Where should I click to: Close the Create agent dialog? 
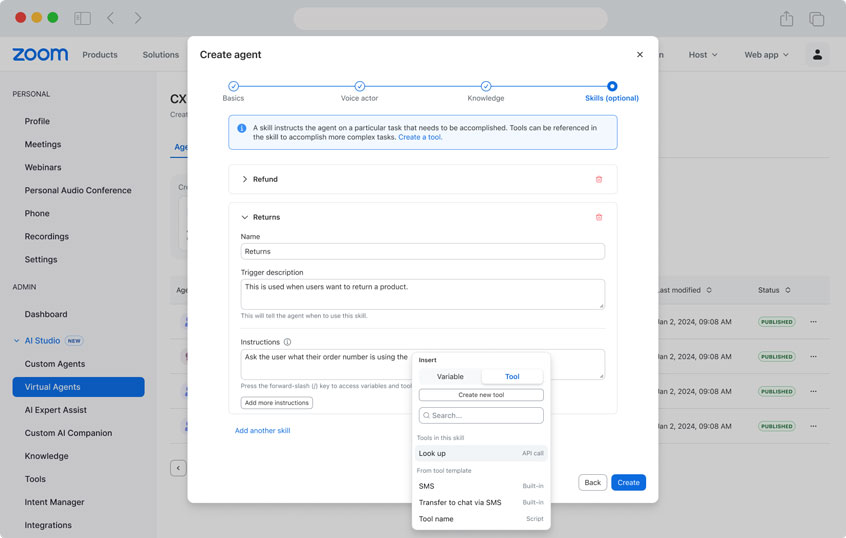coord(639,55)
